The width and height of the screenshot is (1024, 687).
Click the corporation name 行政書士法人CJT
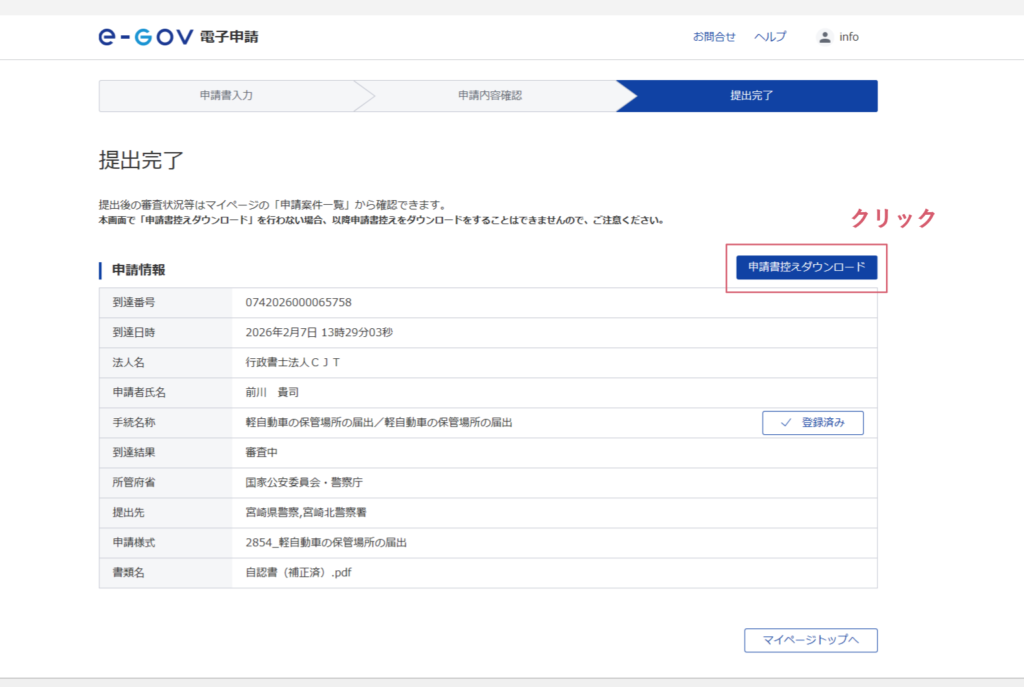292,363
